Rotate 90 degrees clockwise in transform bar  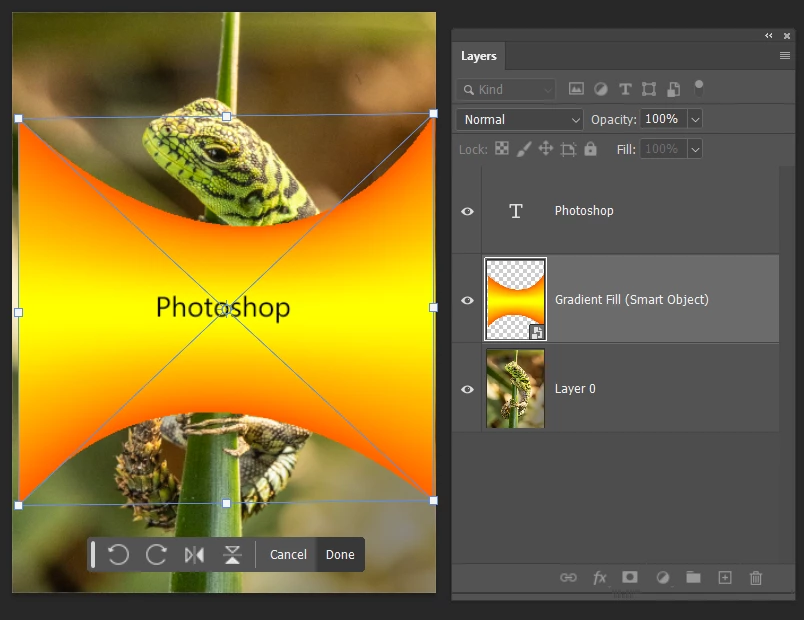[x=156, y=554]
